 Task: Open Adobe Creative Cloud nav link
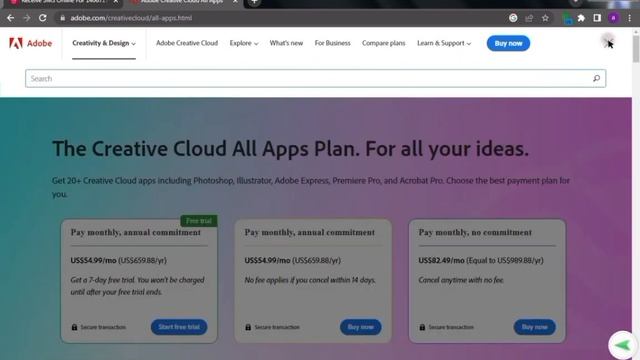click(x=187, y=43)
